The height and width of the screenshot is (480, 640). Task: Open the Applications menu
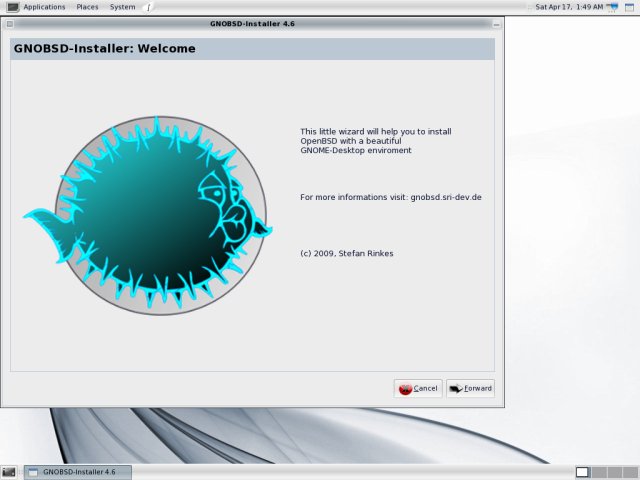point(44,7)
